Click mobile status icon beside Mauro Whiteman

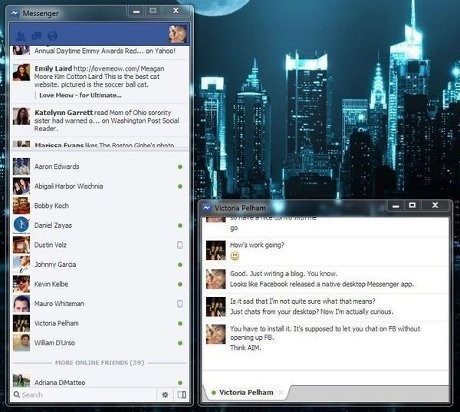(180, 304)
